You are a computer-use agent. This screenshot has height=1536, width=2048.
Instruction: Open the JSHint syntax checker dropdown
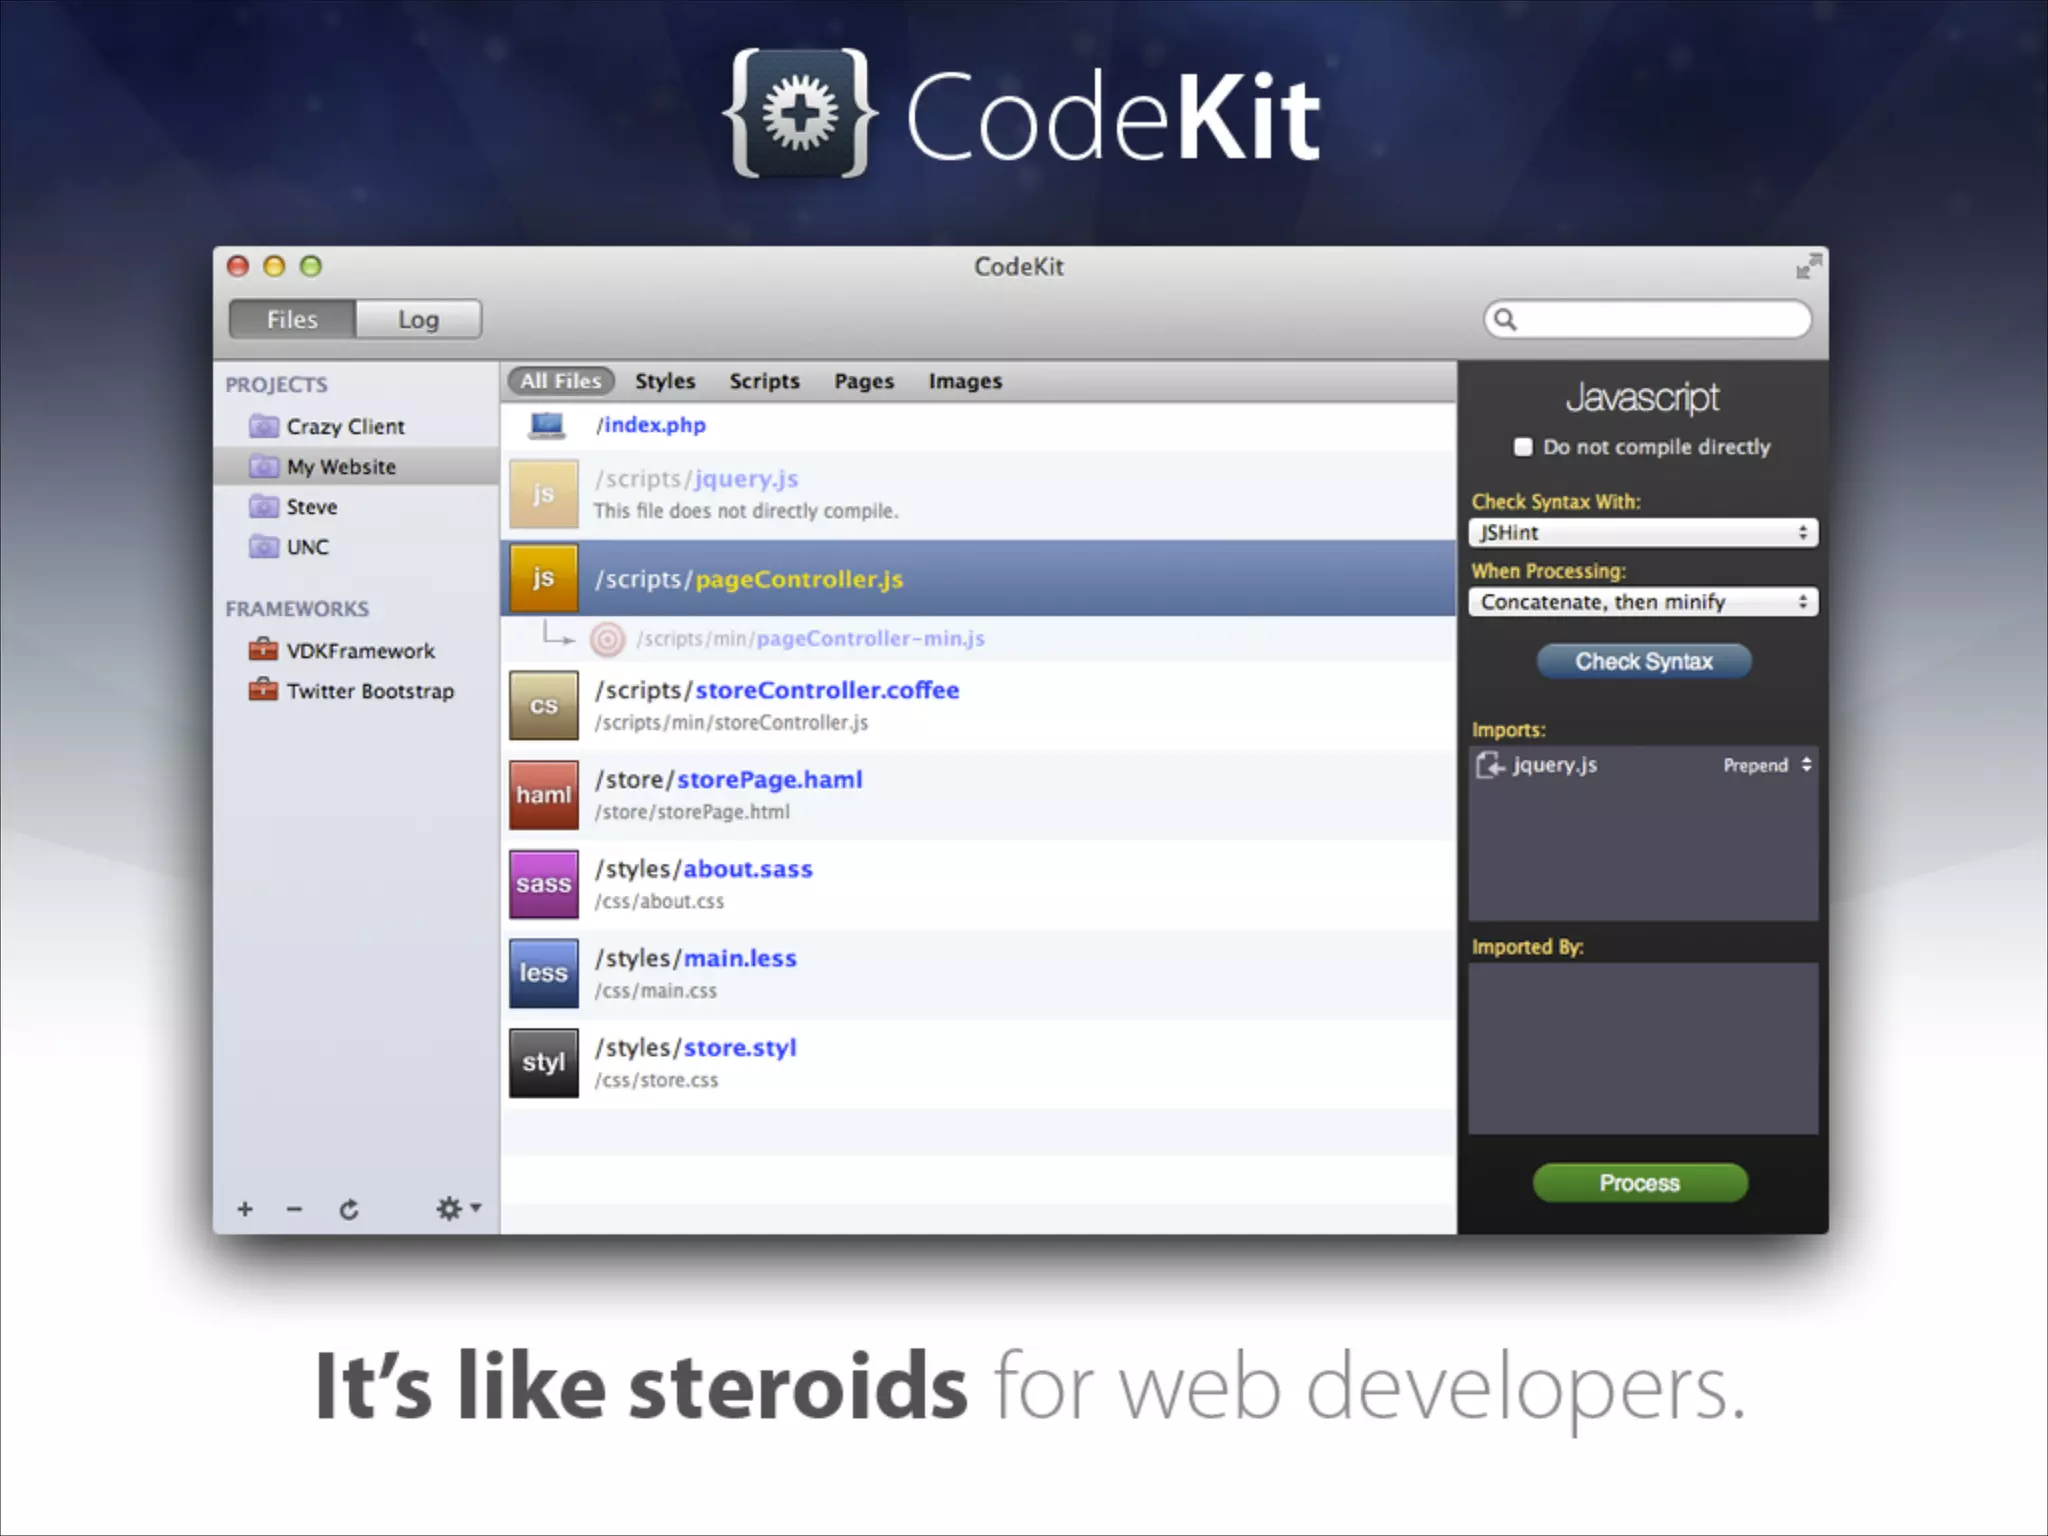[1642, 533]
